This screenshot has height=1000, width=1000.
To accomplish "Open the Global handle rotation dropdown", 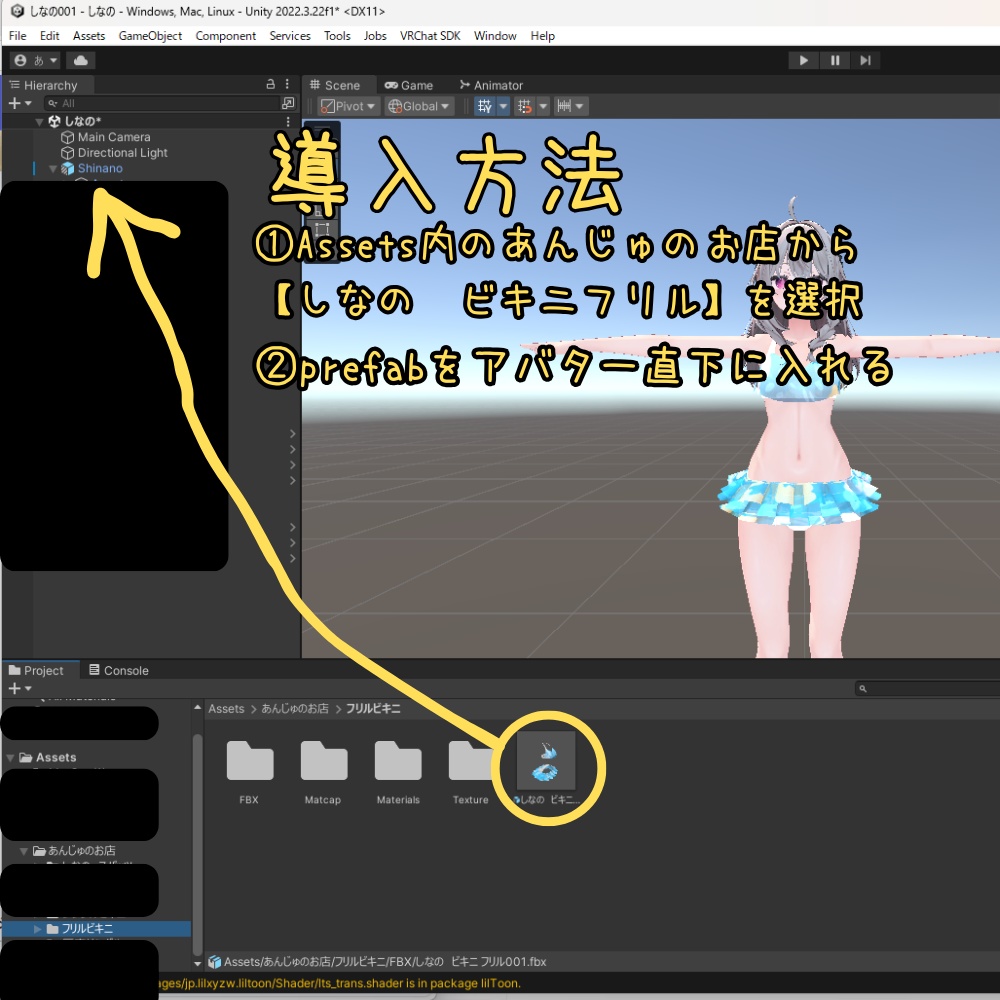I will click(x=418, y=107).
